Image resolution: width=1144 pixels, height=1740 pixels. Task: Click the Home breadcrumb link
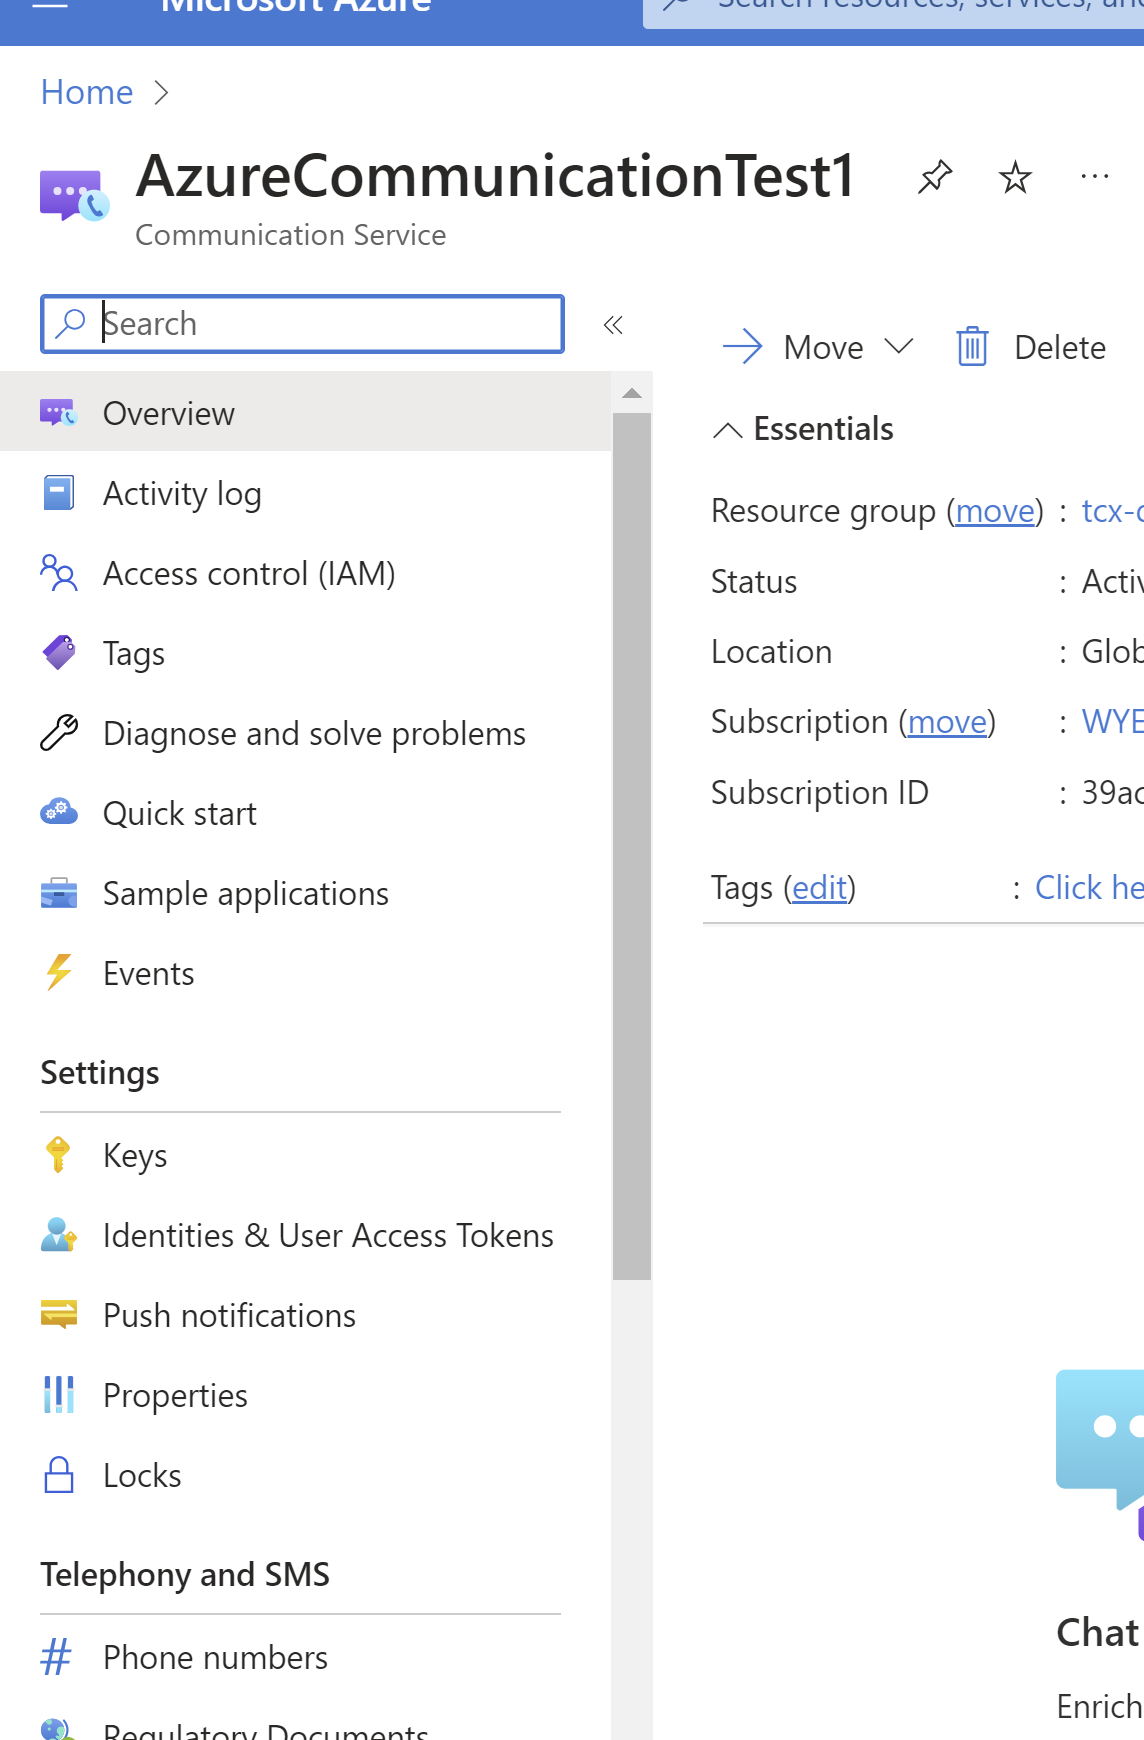pos(87,92)
